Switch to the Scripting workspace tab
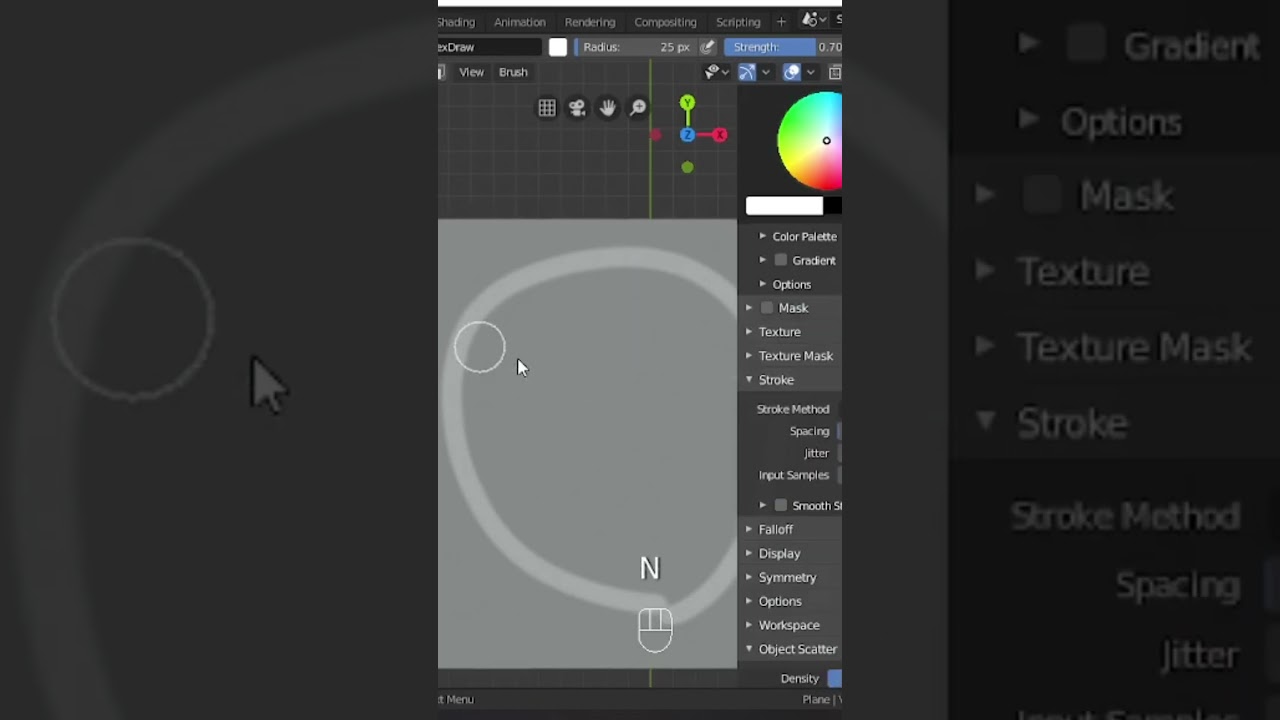The image size is (1280, 720). (738, 22)
